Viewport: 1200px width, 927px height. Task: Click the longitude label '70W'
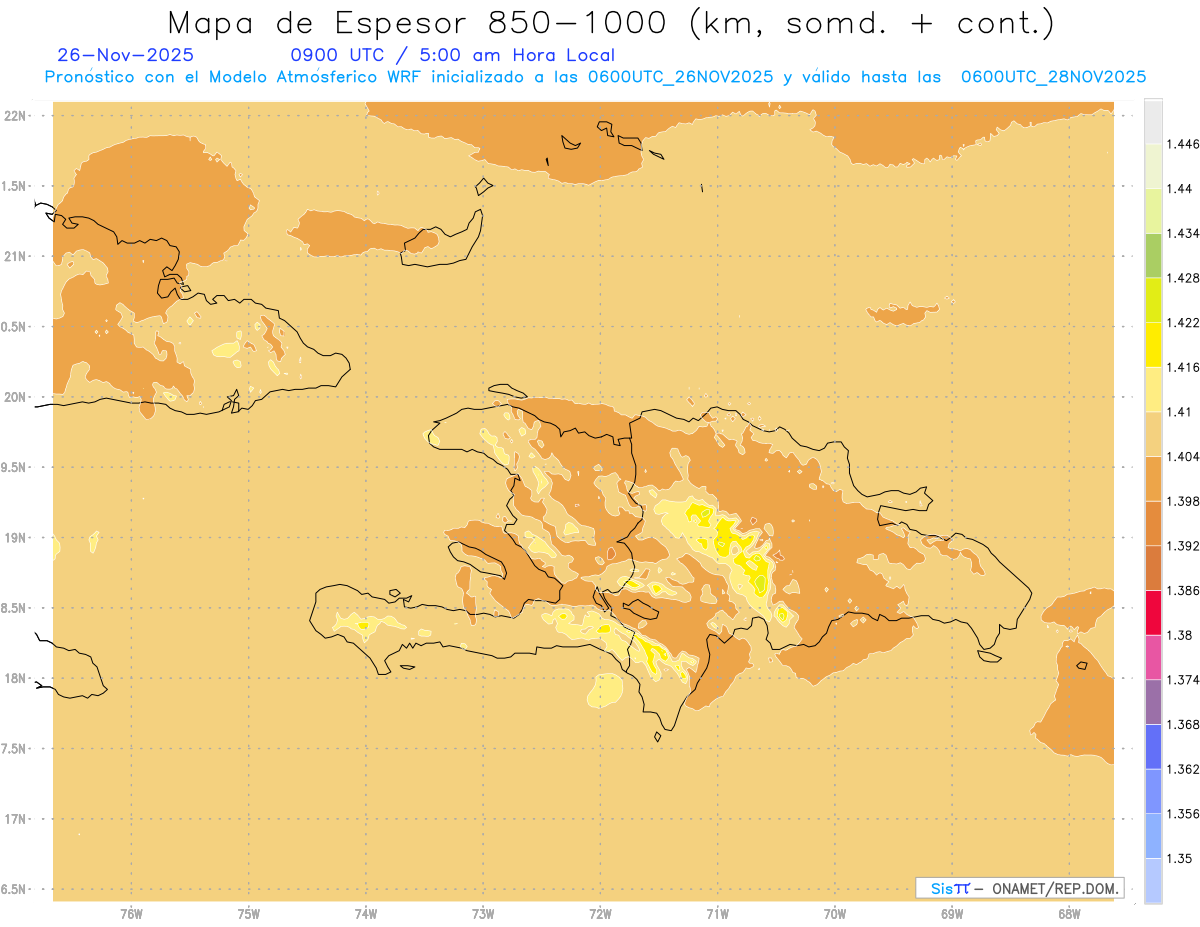835,914
